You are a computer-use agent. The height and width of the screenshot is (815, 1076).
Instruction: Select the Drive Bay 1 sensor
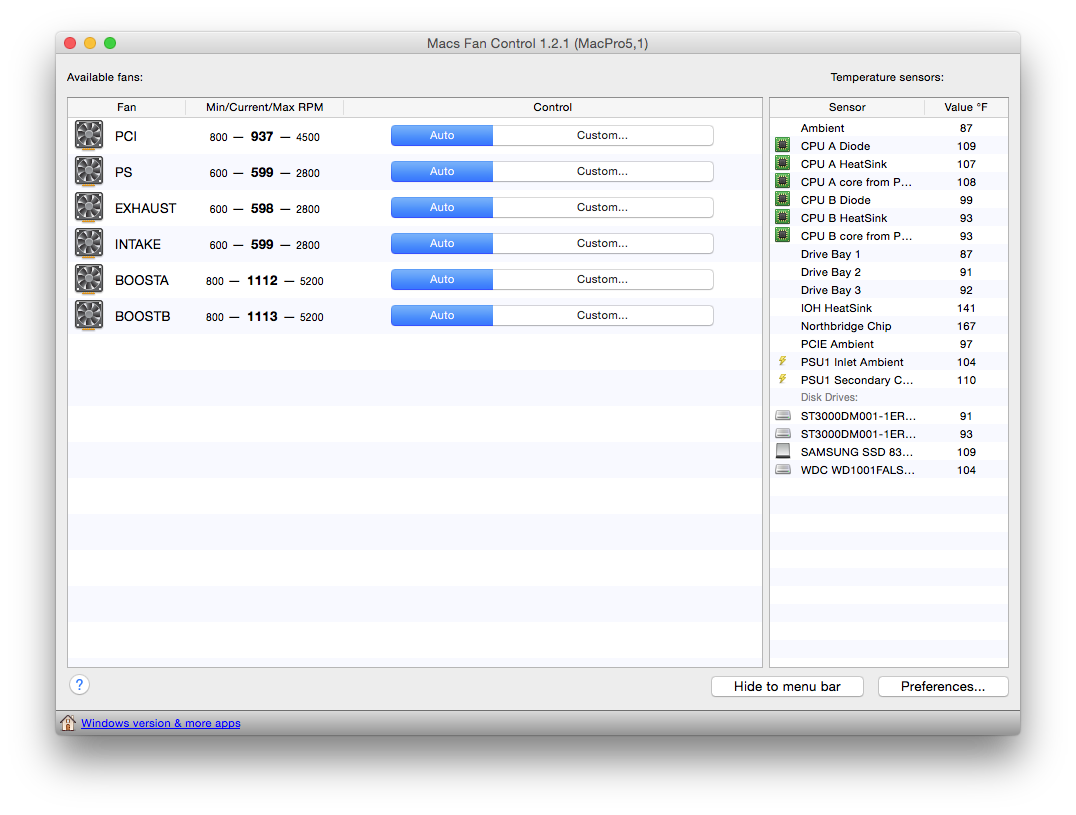tap(889, 254)
